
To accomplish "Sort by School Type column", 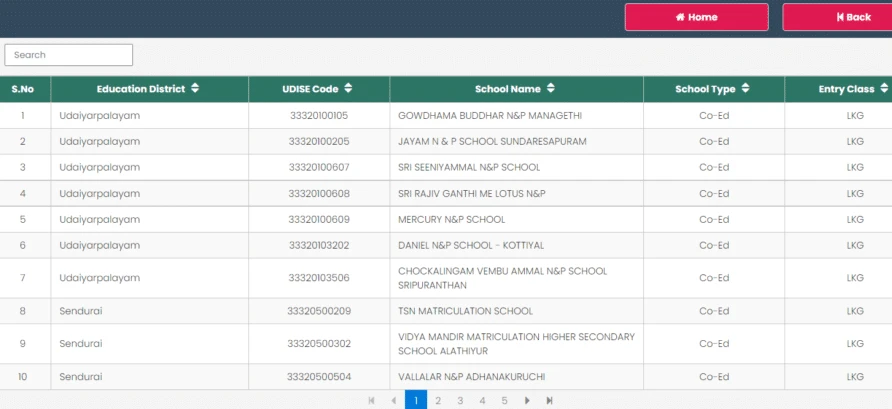I will [745, 89].
